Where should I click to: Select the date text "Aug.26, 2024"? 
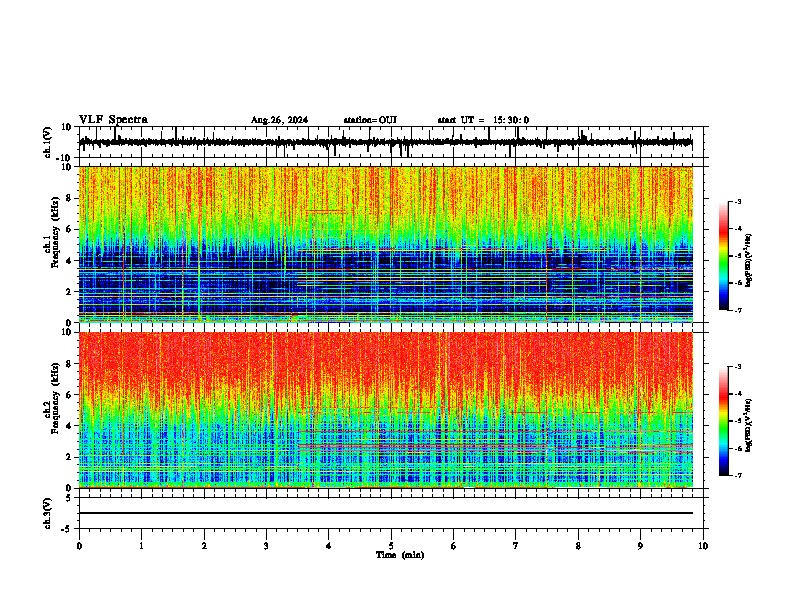tap(279, 120)
